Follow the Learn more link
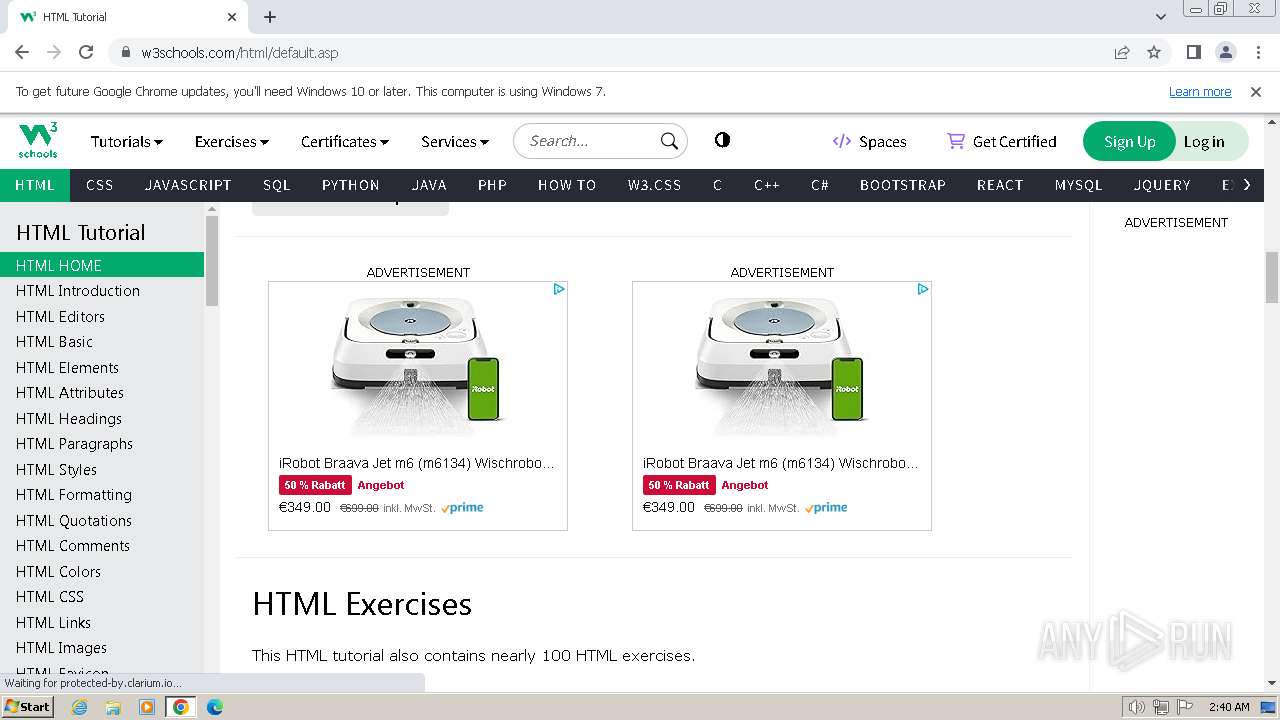Screen dimensions: 1280x720 pos(1200,91)
